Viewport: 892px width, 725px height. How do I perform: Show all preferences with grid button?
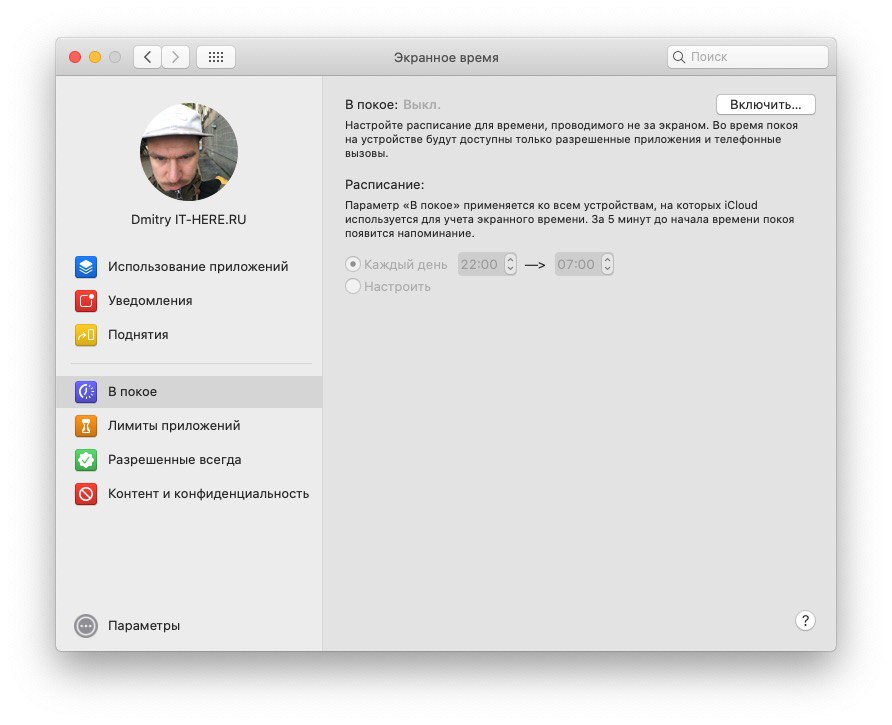216,57
